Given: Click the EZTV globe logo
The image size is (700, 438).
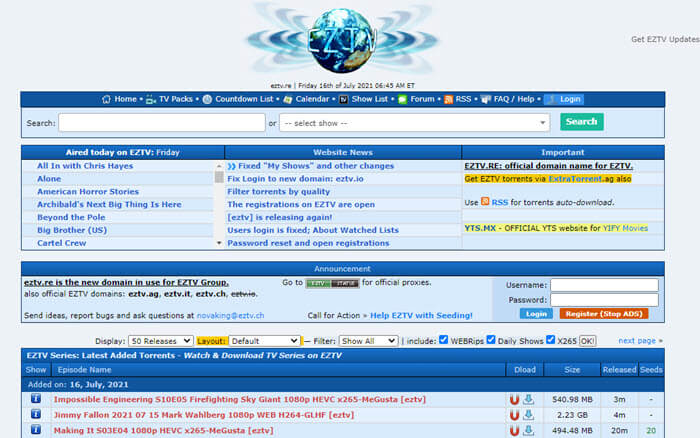Looking at the screenshot, I should pyautogui.click(x=342, y=40).
